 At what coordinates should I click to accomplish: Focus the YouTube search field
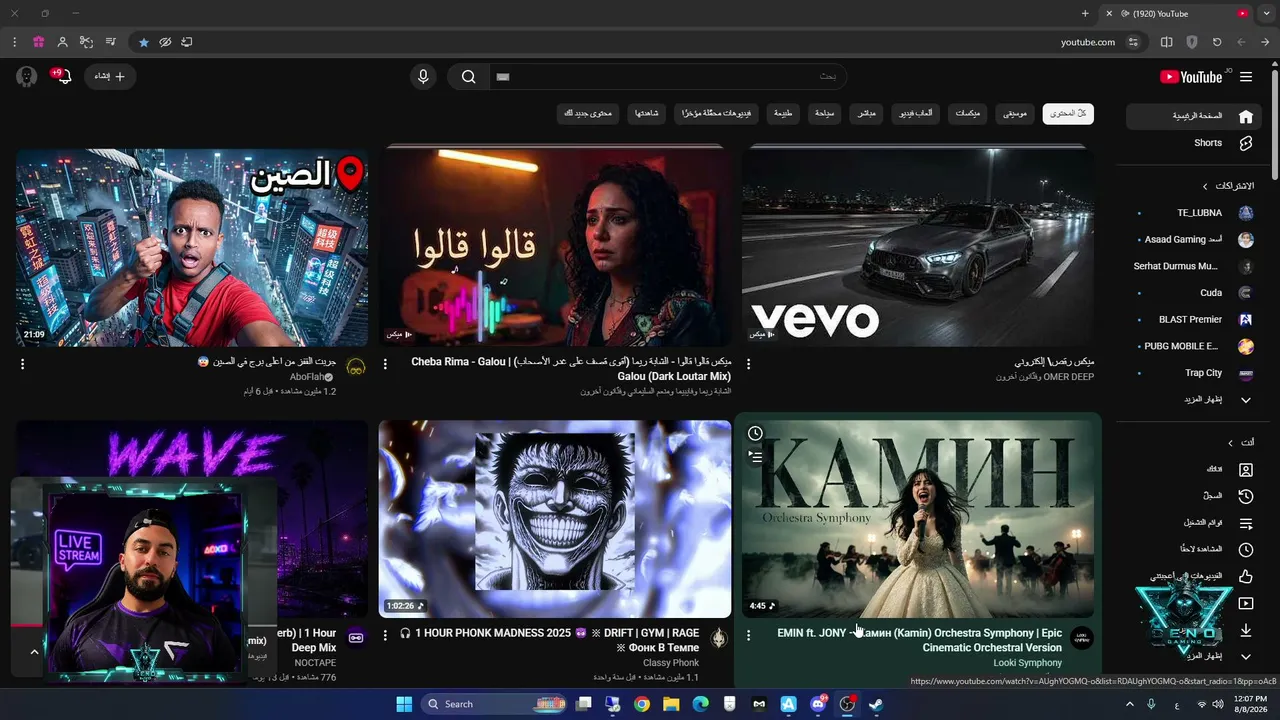667,77
